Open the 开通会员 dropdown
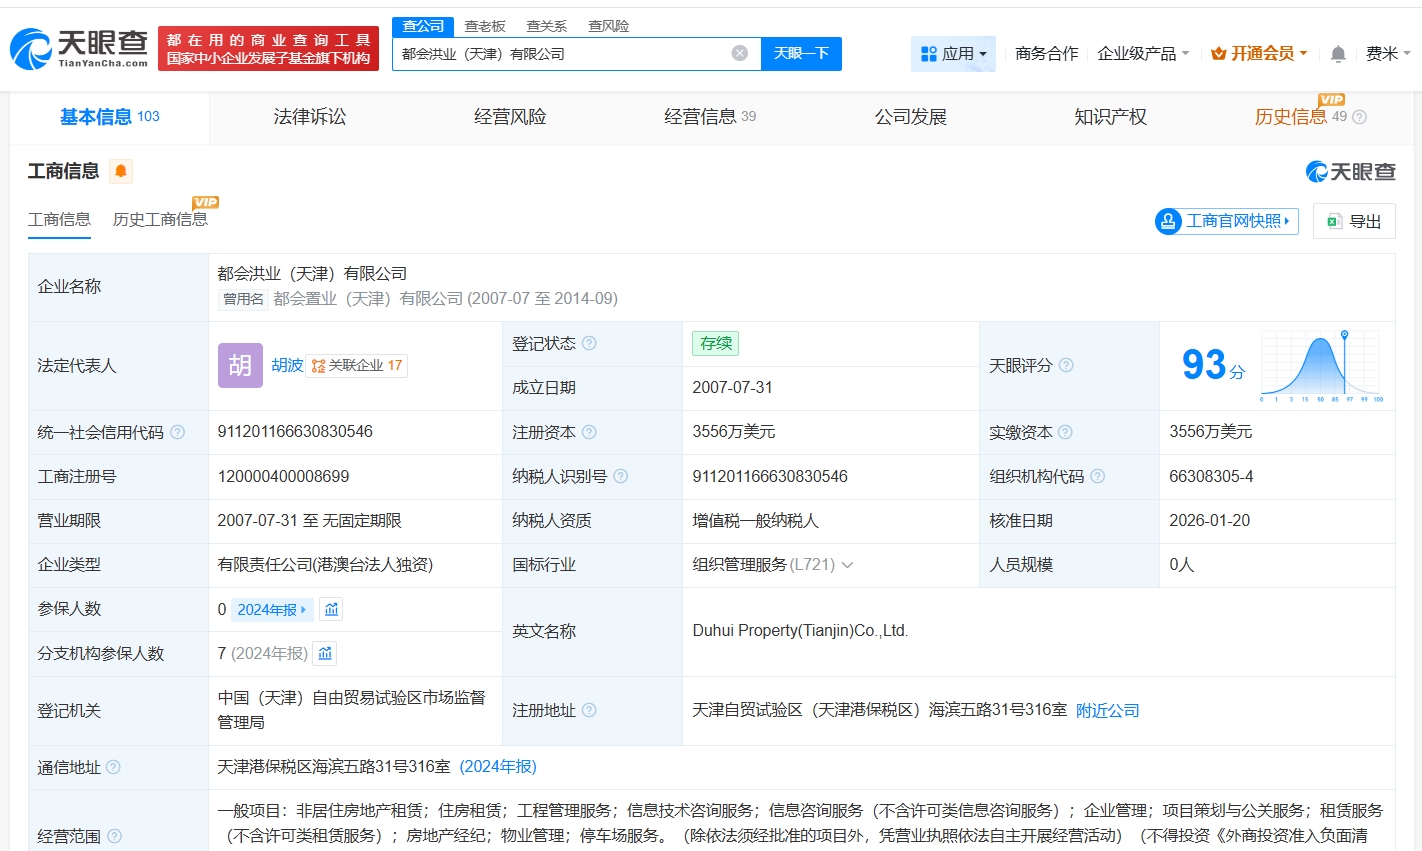 click(x=1258, y=54)
